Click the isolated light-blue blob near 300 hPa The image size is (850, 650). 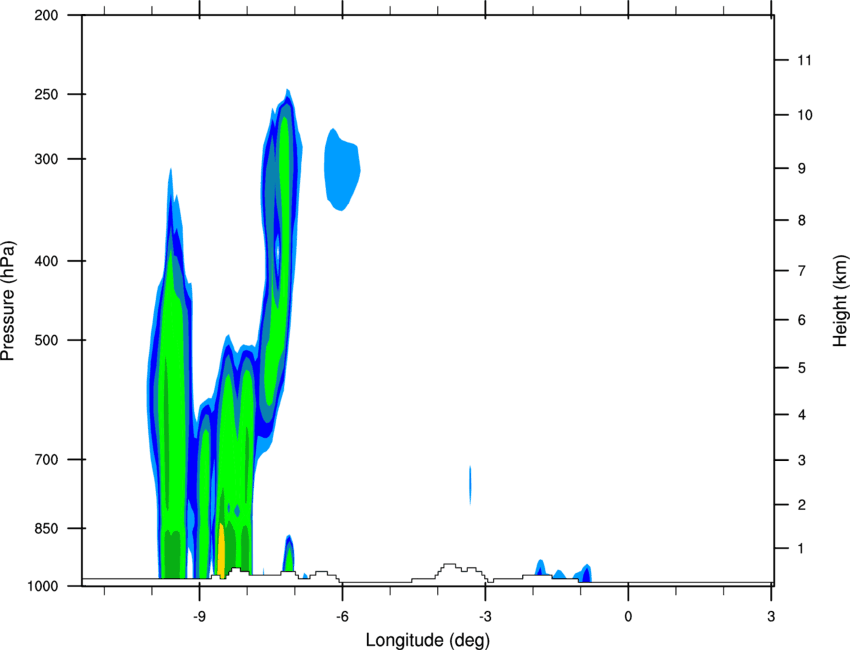click(342, 169)
